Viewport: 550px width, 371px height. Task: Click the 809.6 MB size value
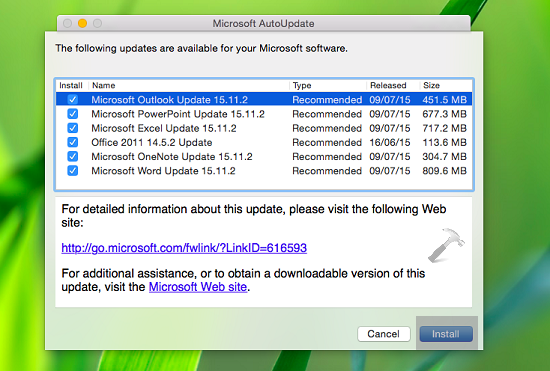coord(444,171)
